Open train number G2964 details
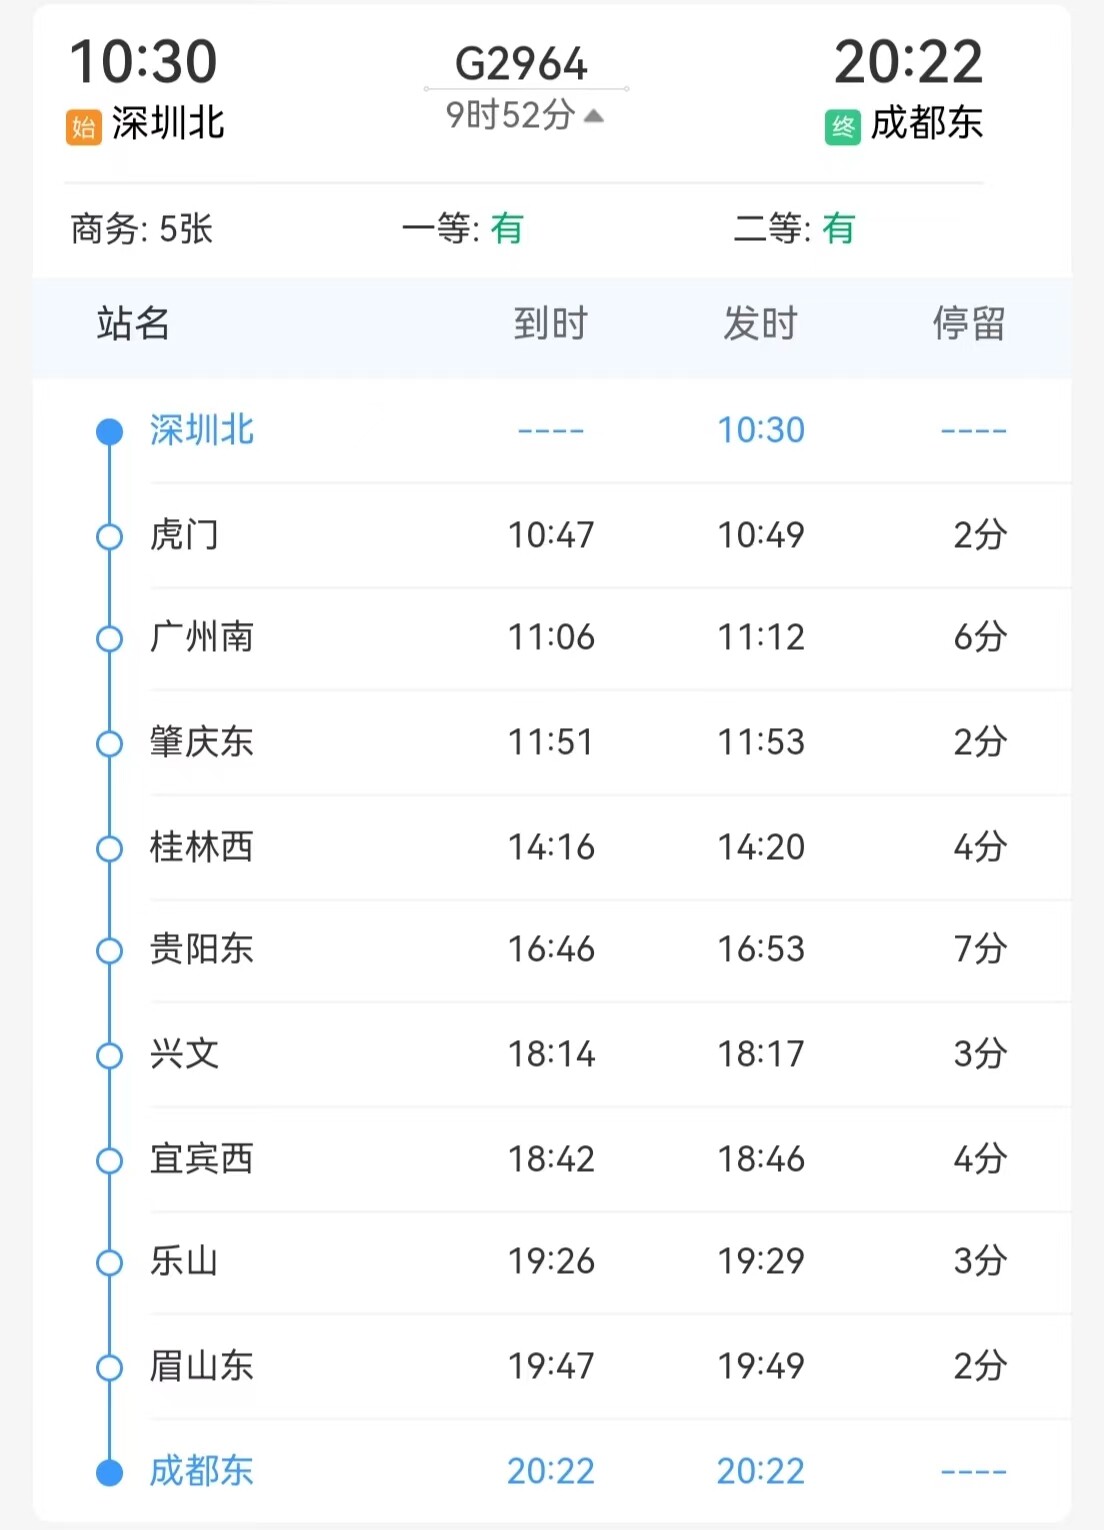Viewport: 1104px width, 1530px height. (521, 65)
